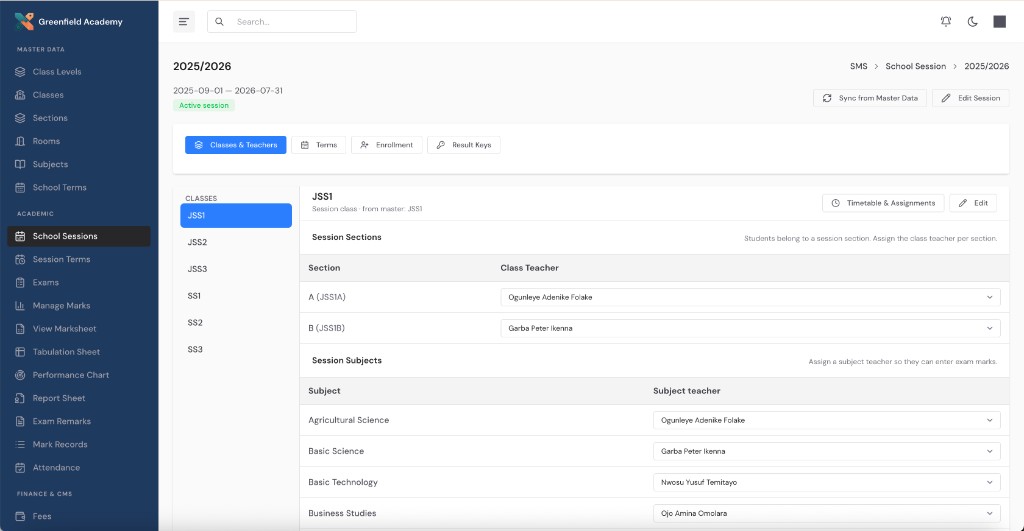
Task: Click the Class Levels sidebar icon
Action: click(20, 72)
